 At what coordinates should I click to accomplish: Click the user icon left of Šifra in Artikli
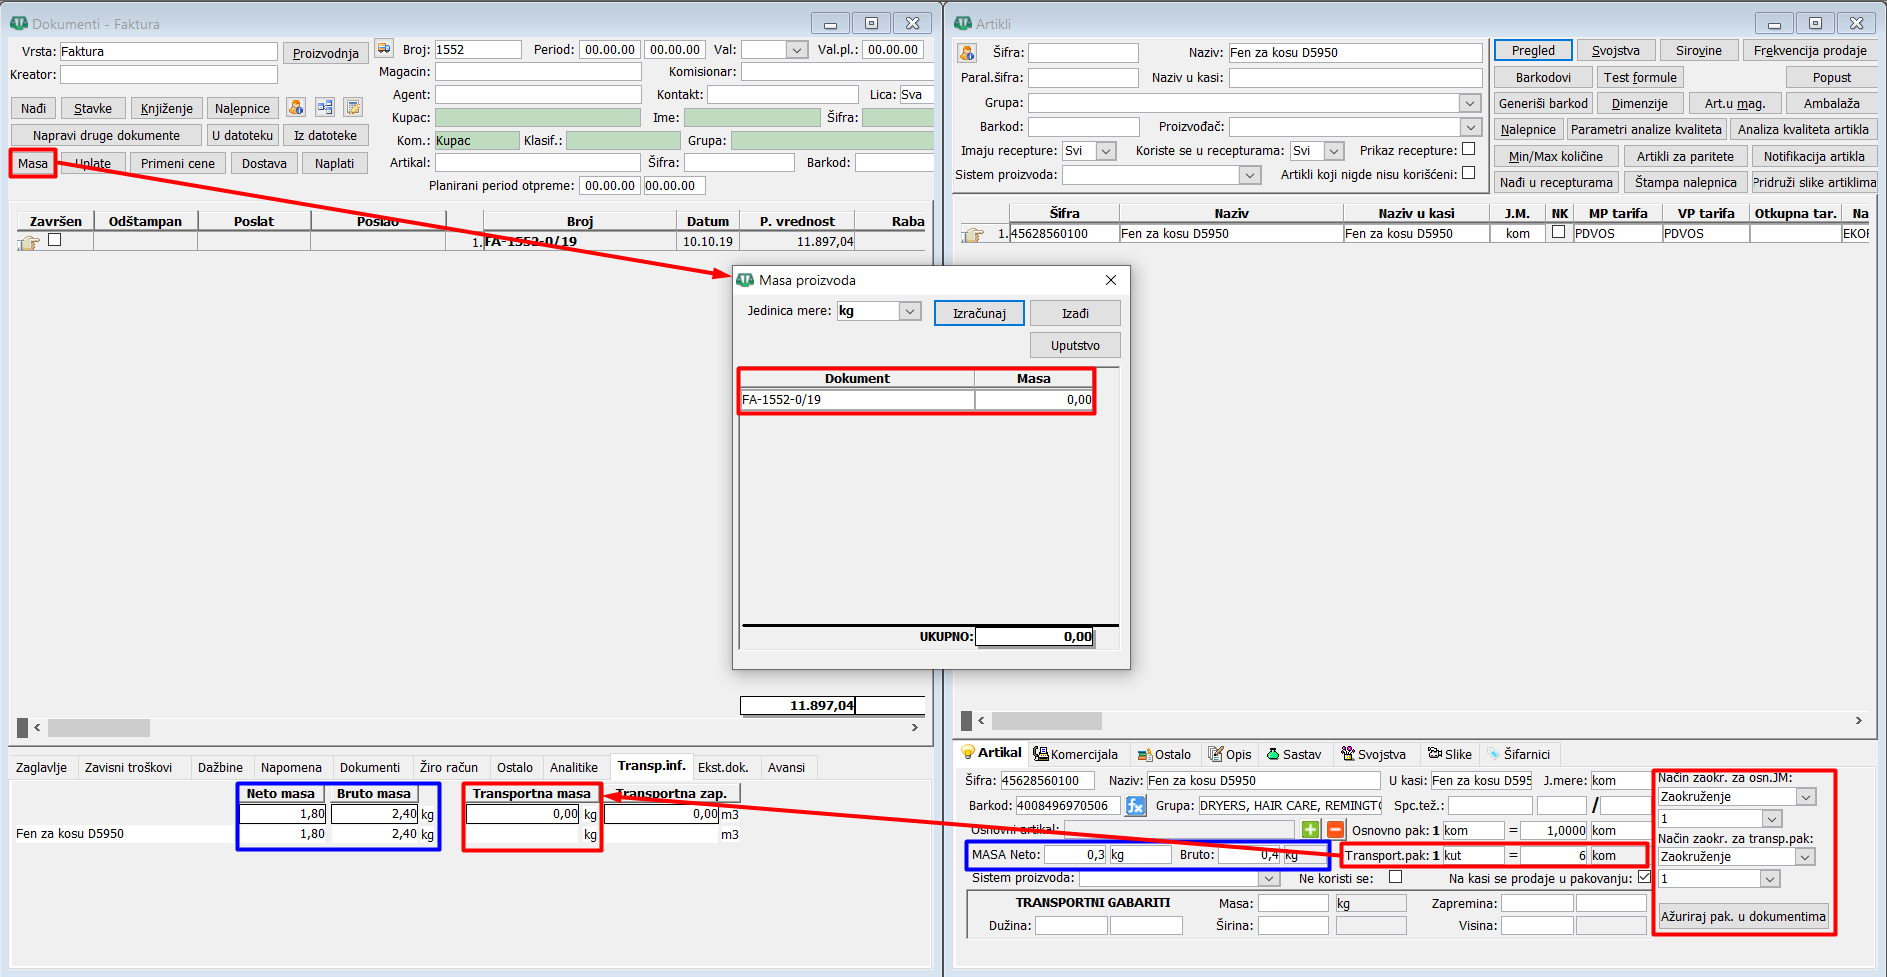point(966,53)
